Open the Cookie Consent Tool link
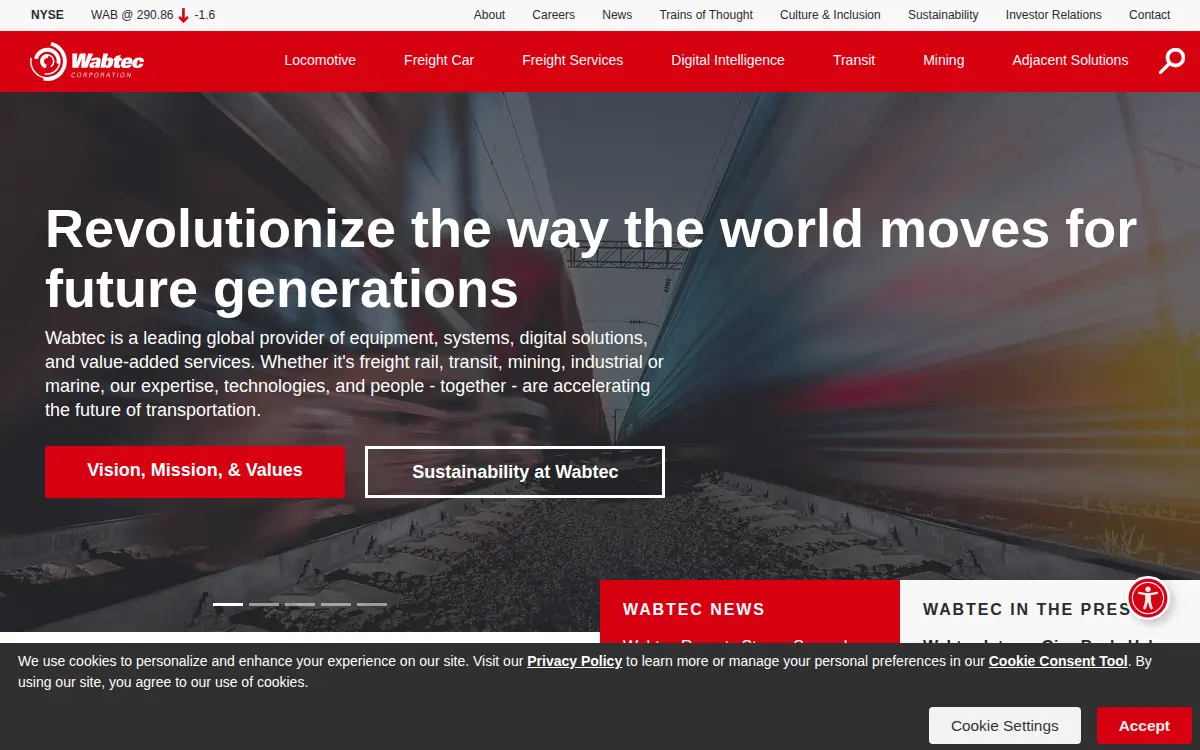 [x=1058, y=661]
